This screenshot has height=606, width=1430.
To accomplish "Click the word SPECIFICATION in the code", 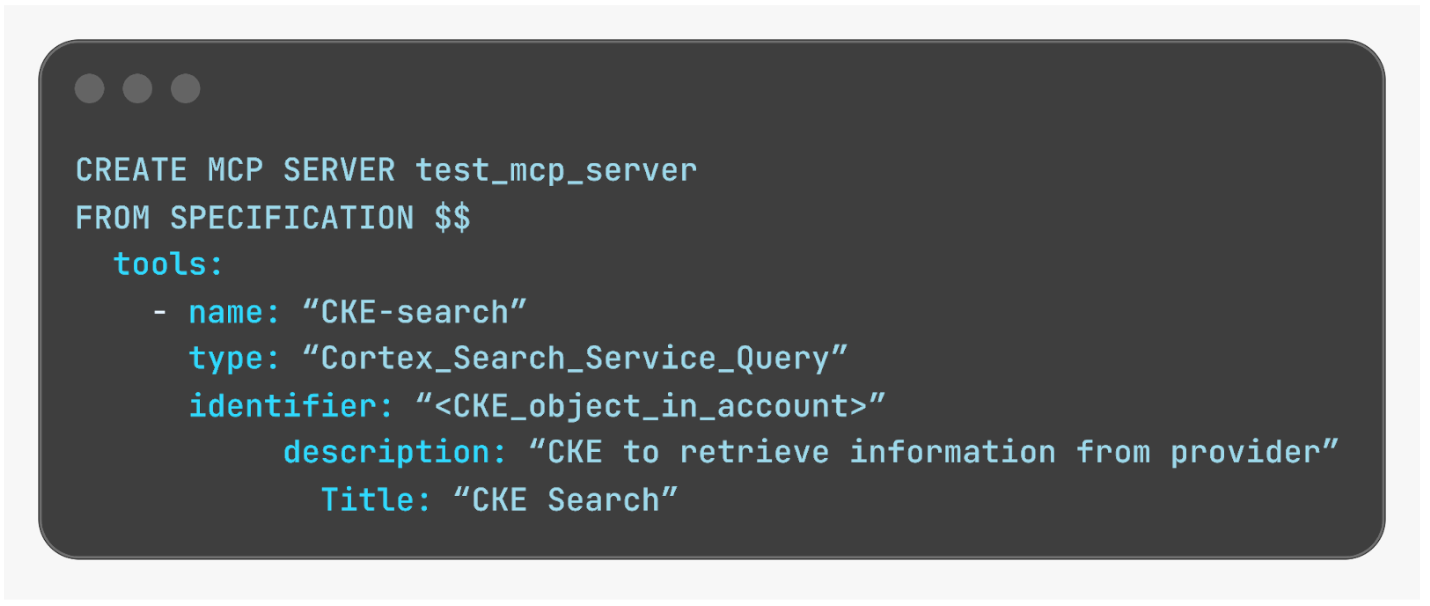I will (x=292, y=218).
